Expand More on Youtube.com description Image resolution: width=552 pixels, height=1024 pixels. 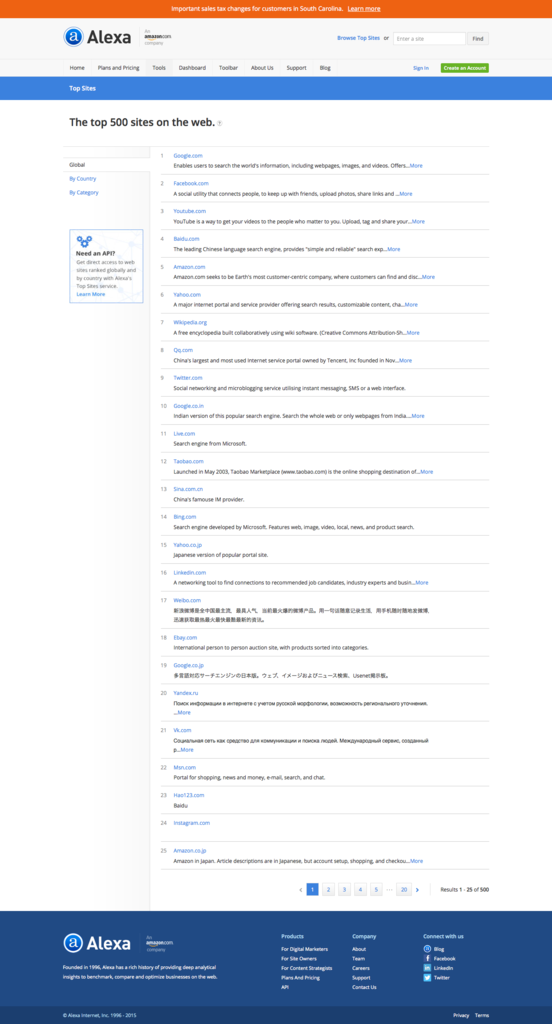[418, 221]
